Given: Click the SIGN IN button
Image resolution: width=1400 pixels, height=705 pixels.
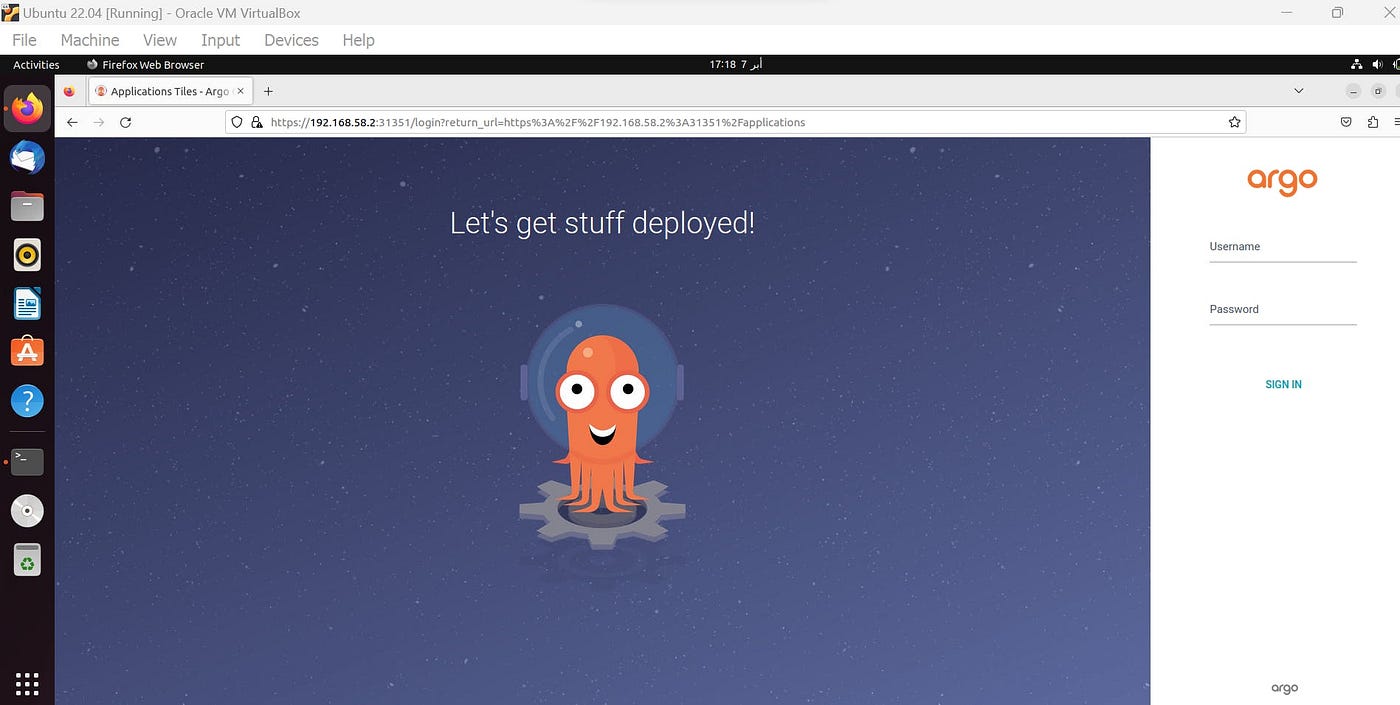Looking at the screenshot, I should [1283, 384].
